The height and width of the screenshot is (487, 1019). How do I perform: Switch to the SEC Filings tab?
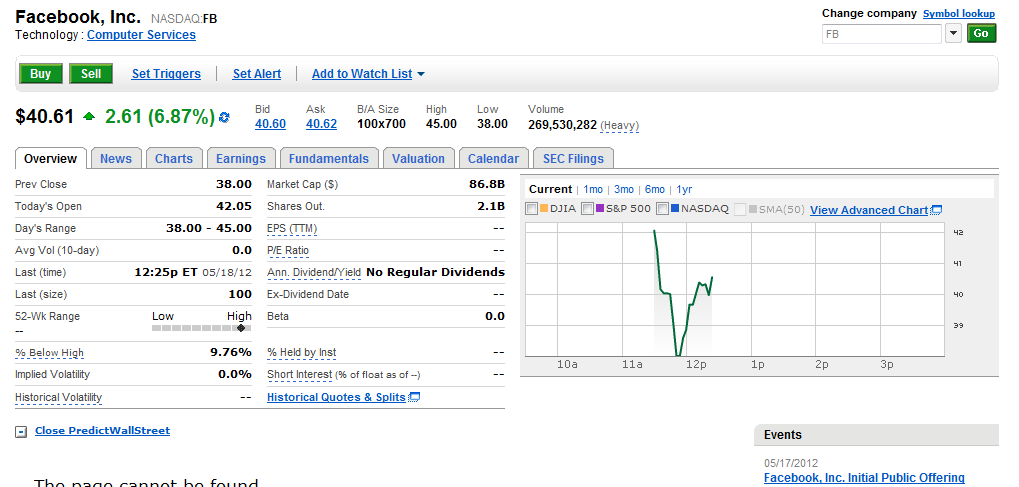[573, 159]
